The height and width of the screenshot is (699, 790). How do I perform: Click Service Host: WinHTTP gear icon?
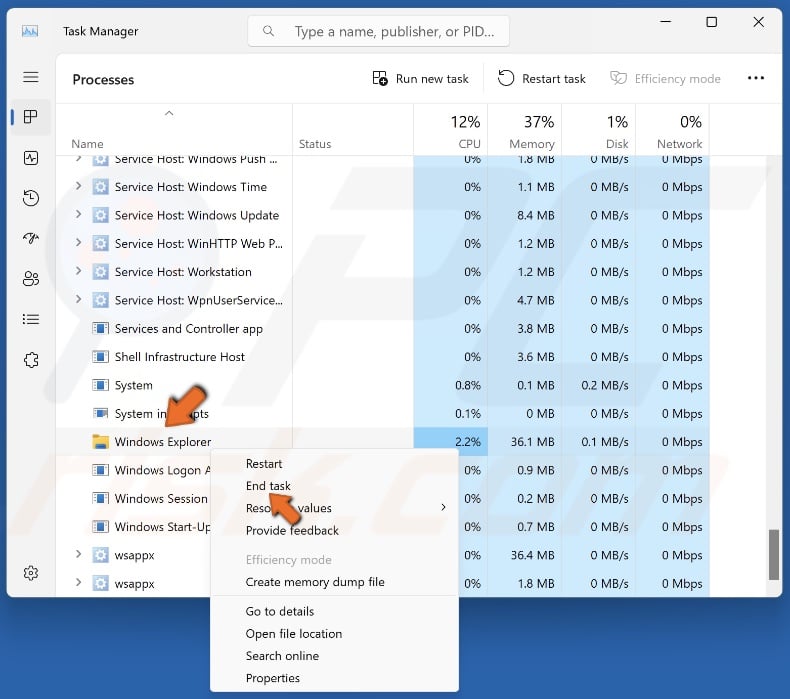click(x=100, y=244)
